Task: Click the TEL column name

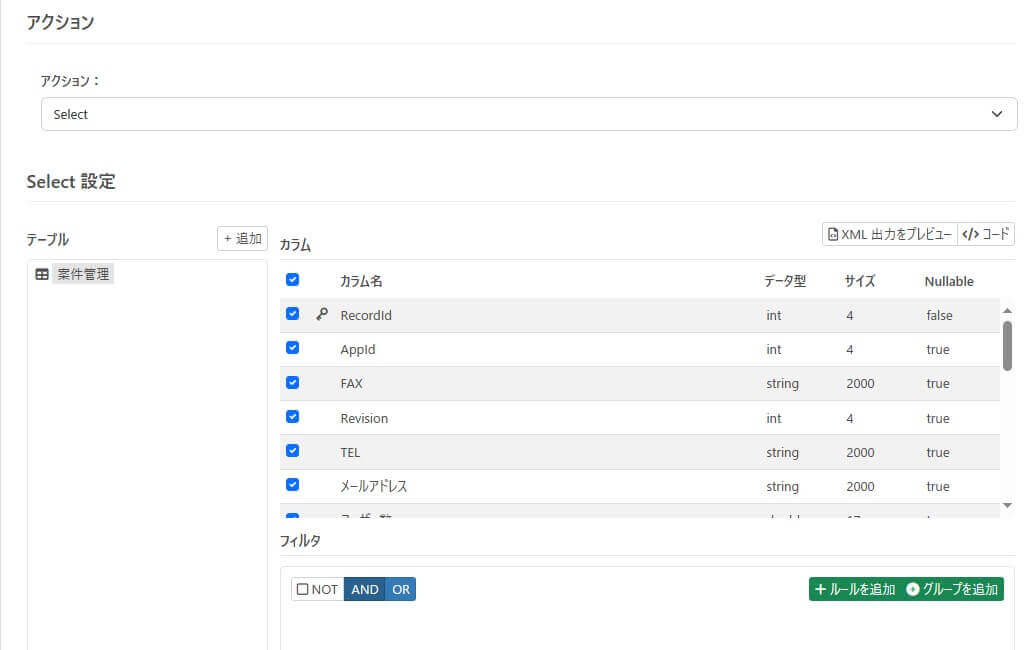Action: click(x=350, y=452)
